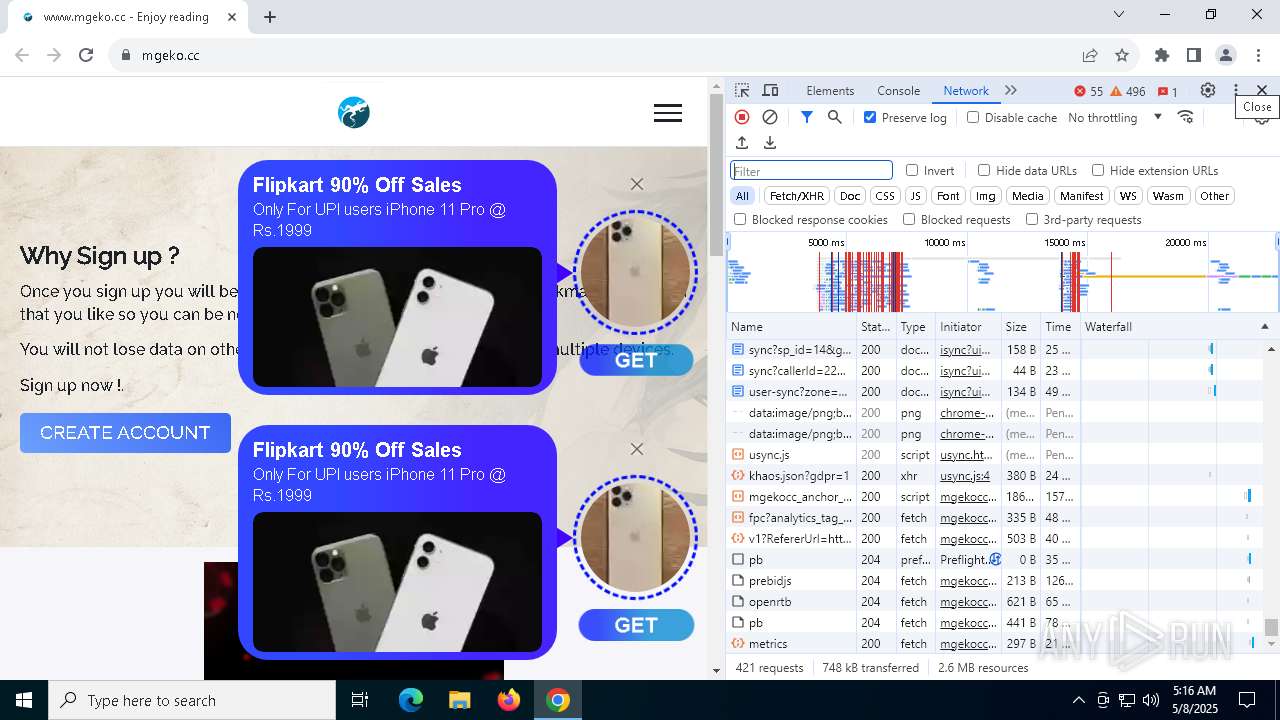
Task: Click the 55 errors counter
Action: pyautogui.click(x=1088, y=91)
